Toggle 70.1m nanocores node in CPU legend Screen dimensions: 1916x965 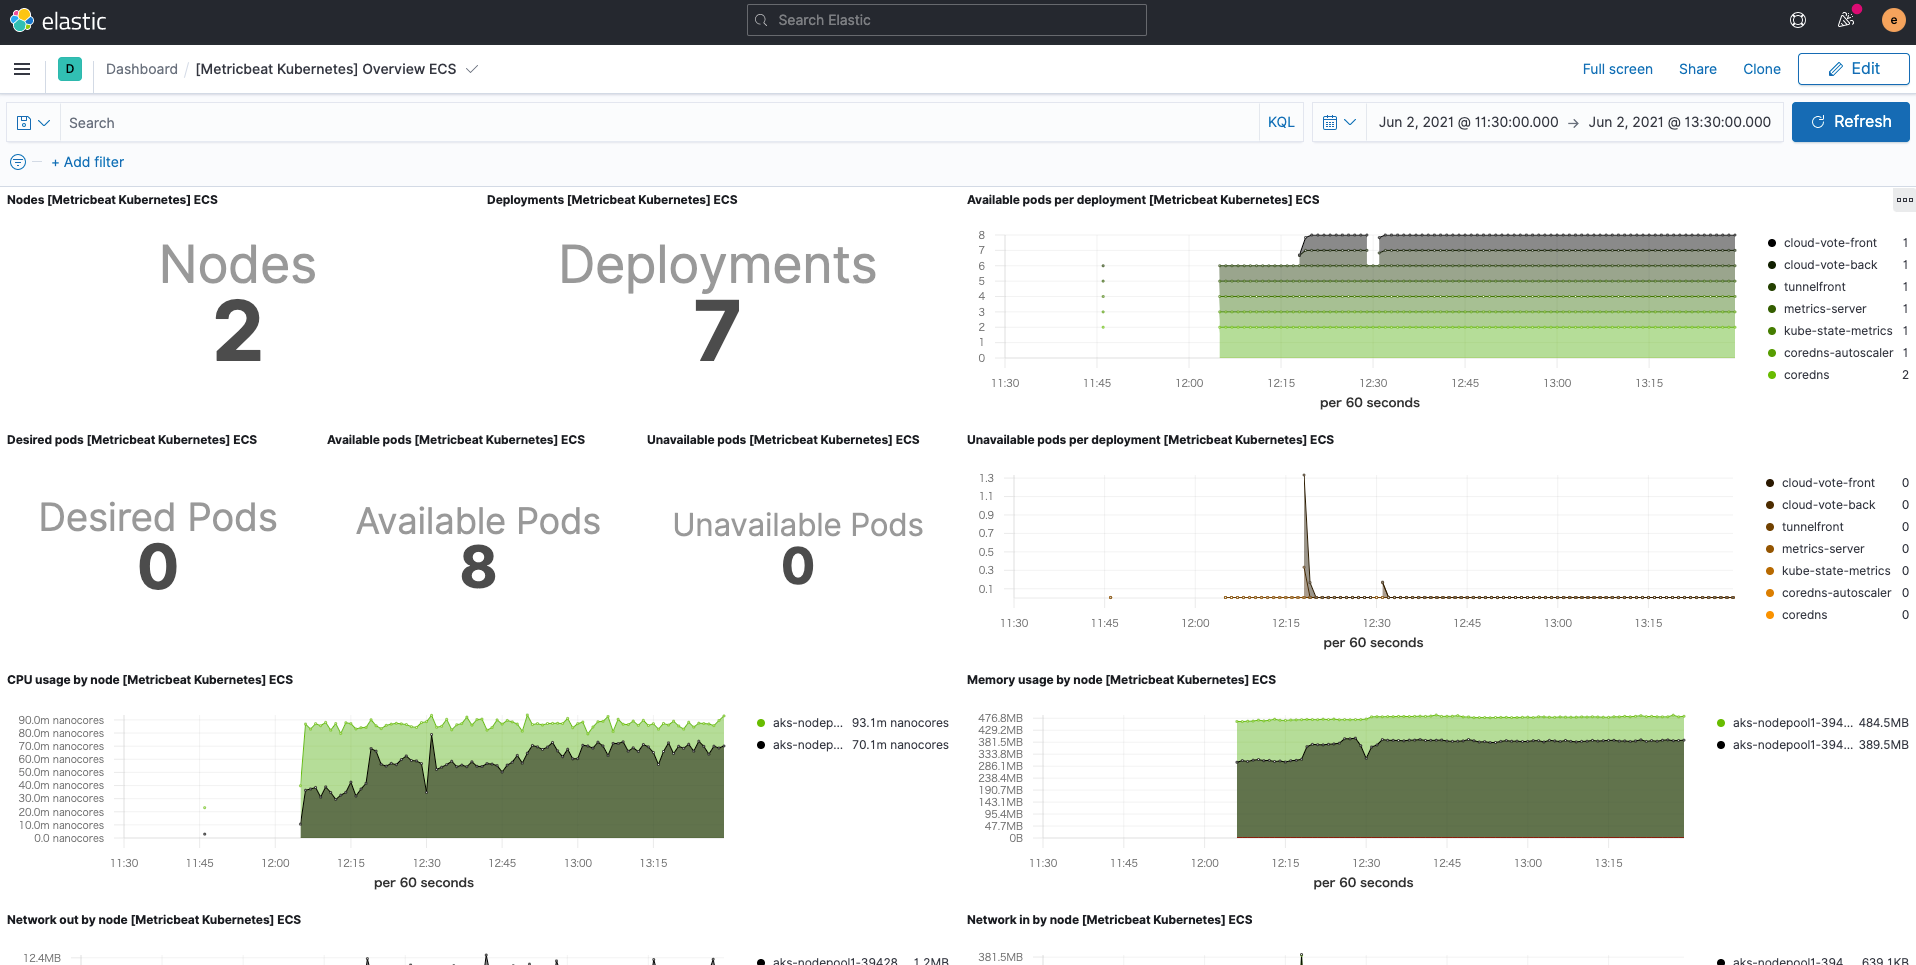click(x=852, y=745)
